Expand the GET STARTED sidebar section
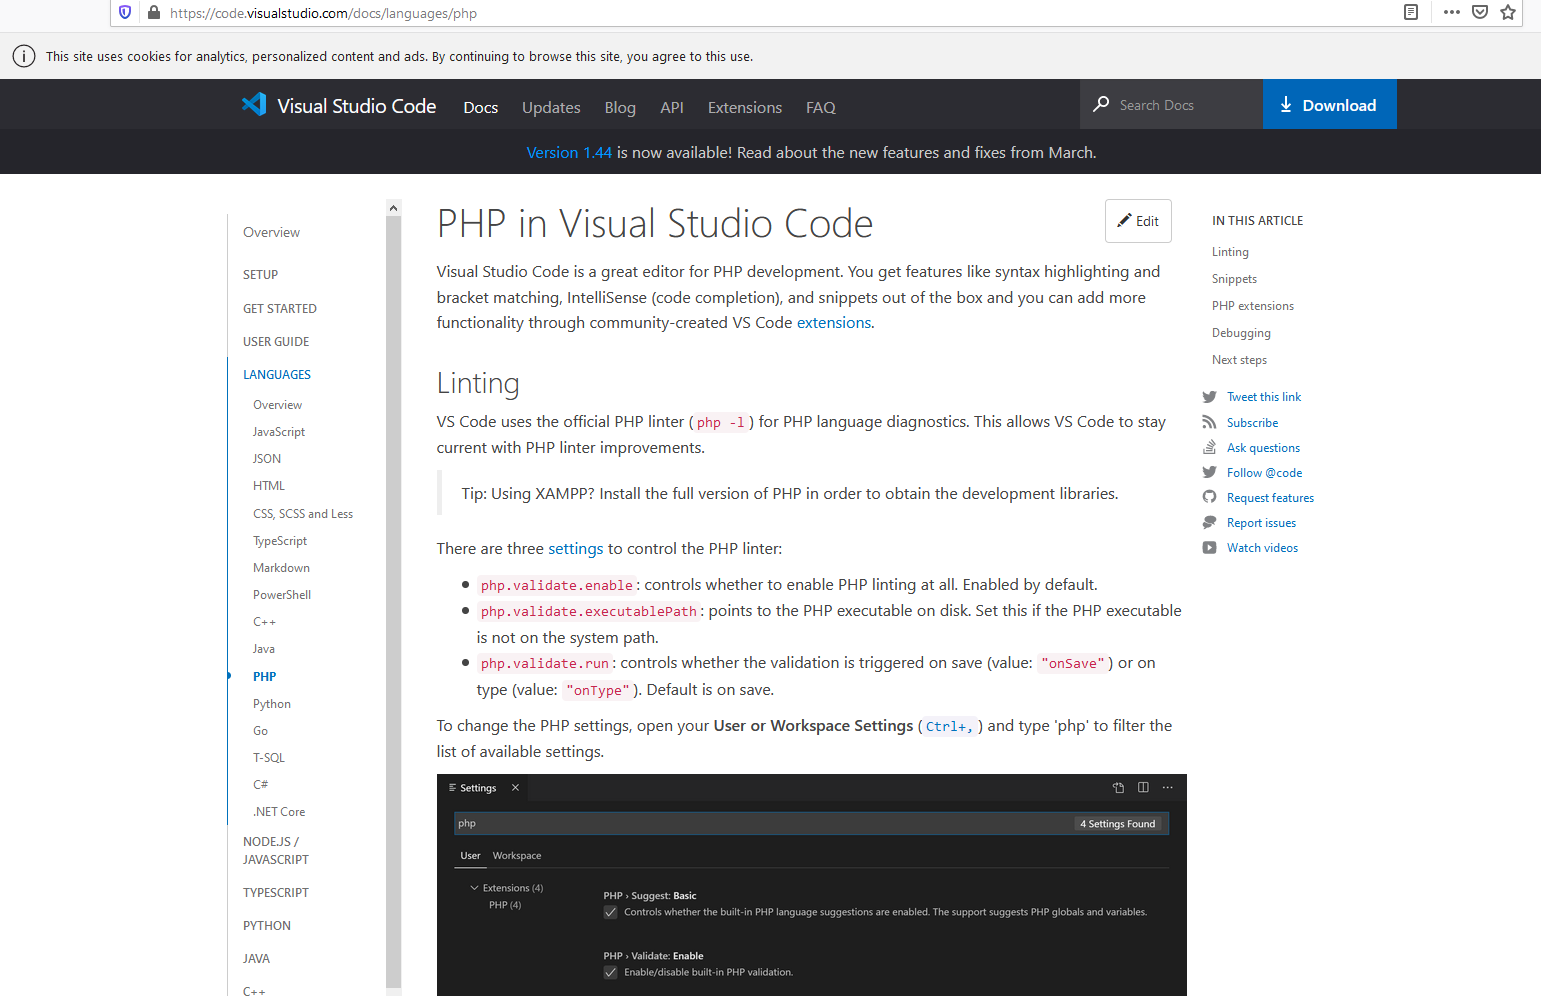The height and width of the screenshot is (996, 1541). click(280, 309)
